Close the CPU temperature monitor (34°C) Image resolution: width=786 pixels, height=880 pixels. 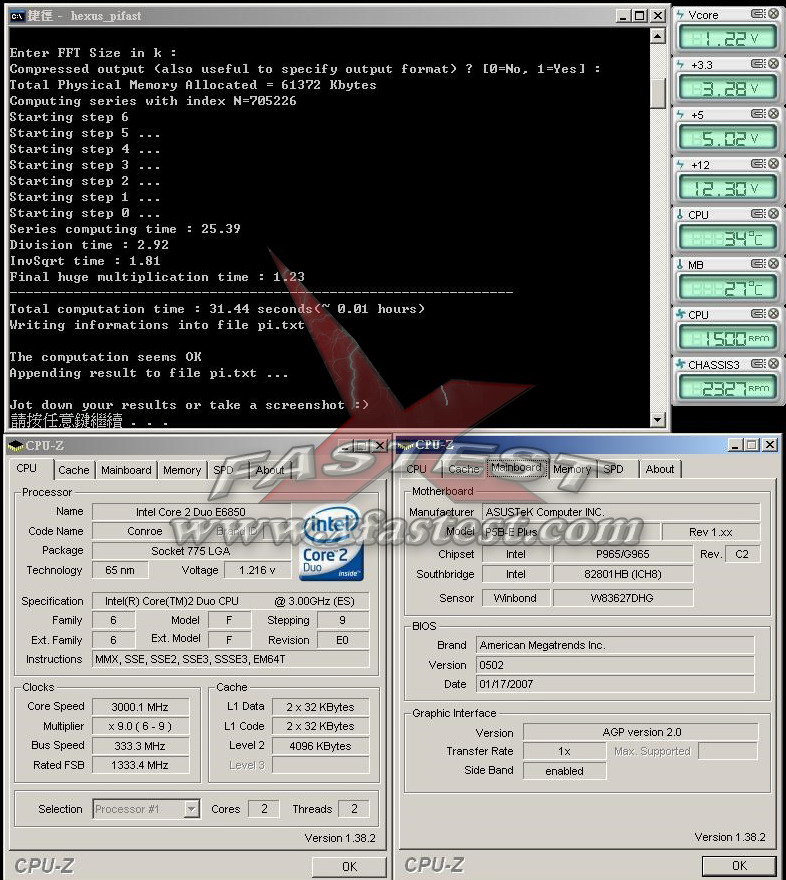pos(773,214)
